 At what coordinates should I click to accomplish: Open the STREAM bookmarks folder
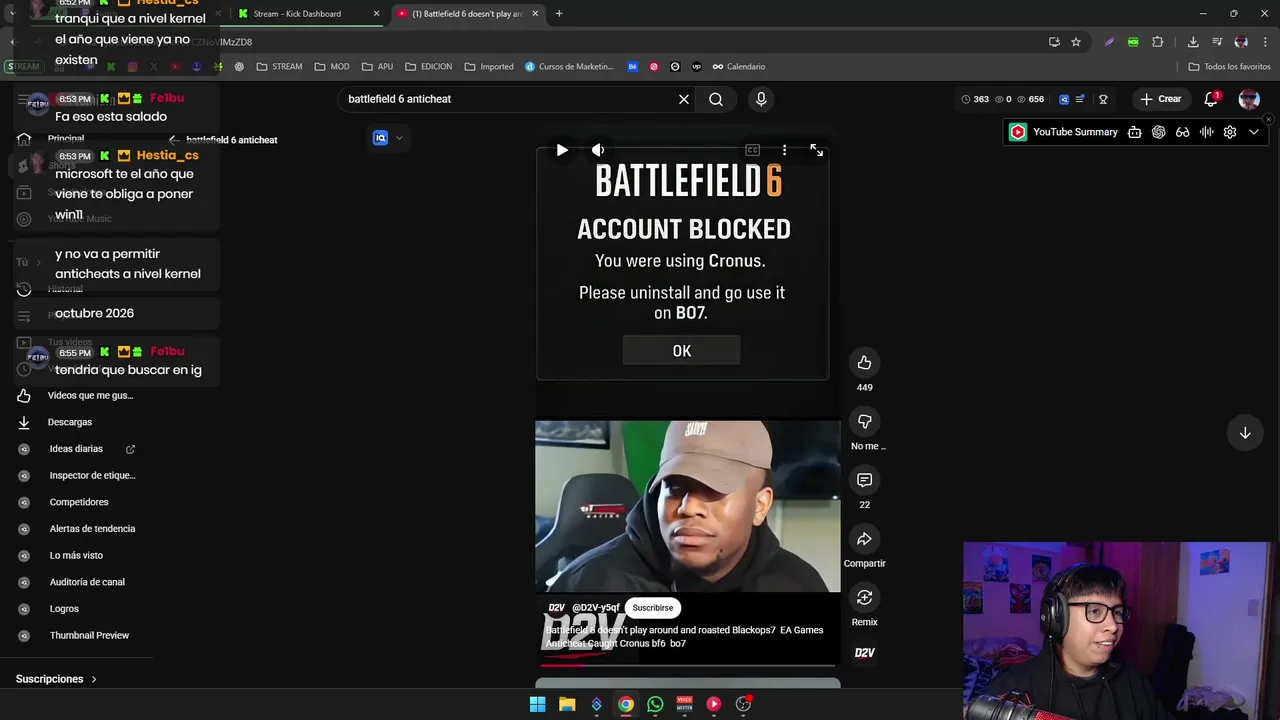click(279, 67)
